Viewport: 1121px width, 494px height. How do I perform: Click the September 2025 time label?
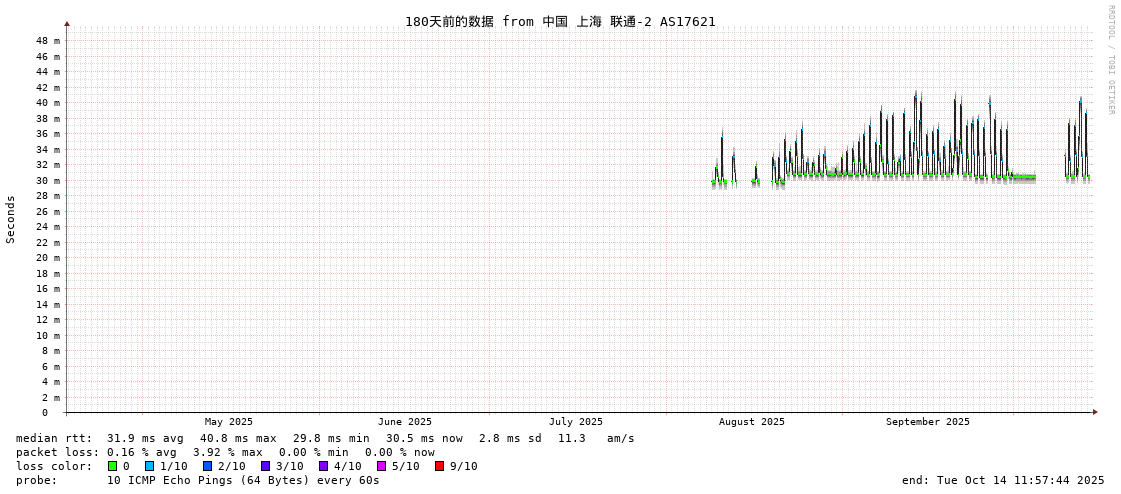pos(927,422)
